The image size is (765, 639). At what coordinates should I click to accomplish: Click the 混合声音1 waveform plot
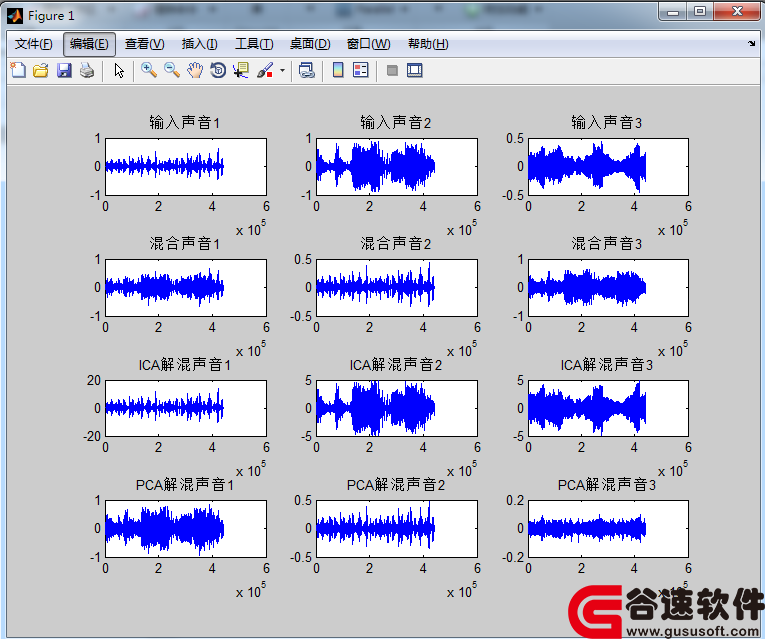coord(186,288)
